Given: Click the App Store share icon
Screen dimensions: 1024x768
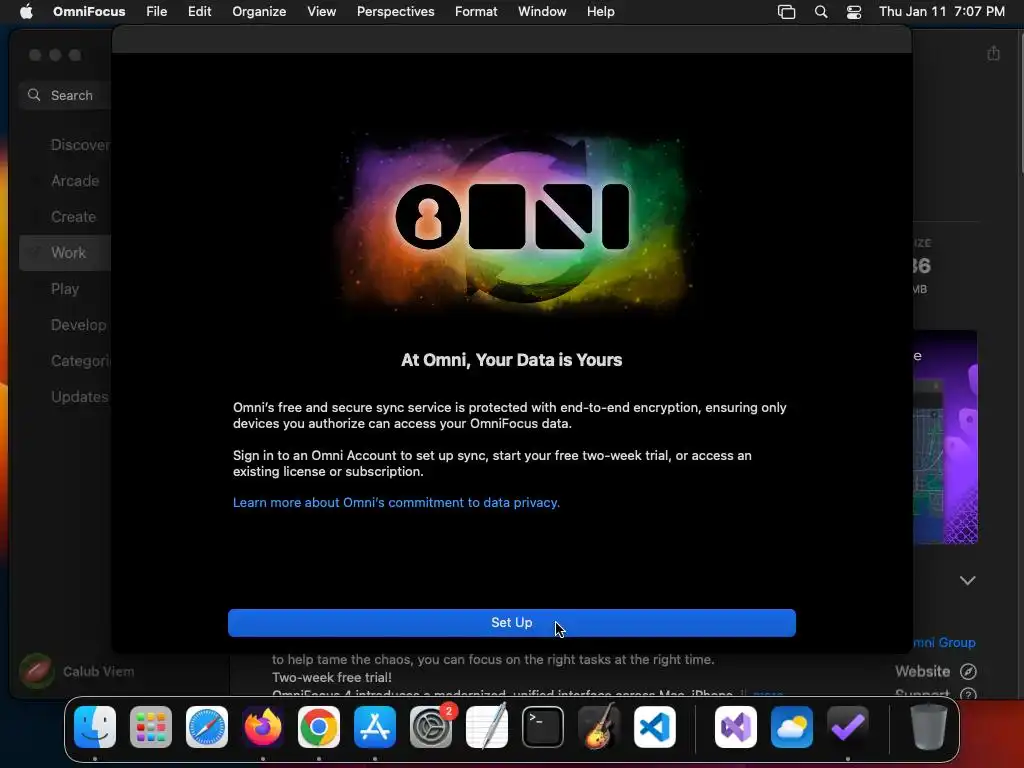Looking at the screenshot, I should click(993, 54).
